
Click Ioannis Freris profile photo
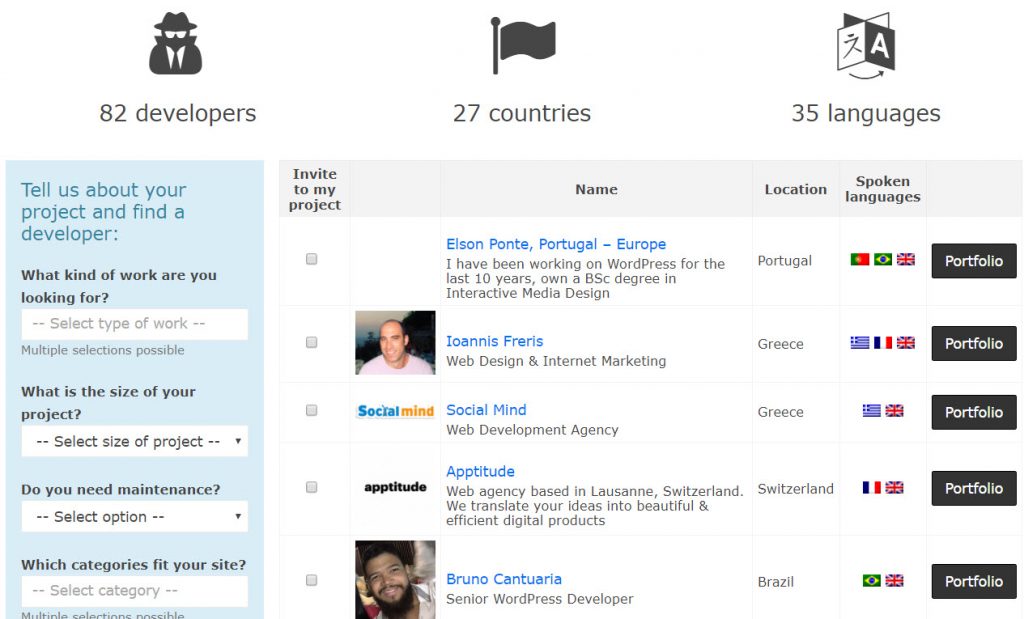coord(395,343)
